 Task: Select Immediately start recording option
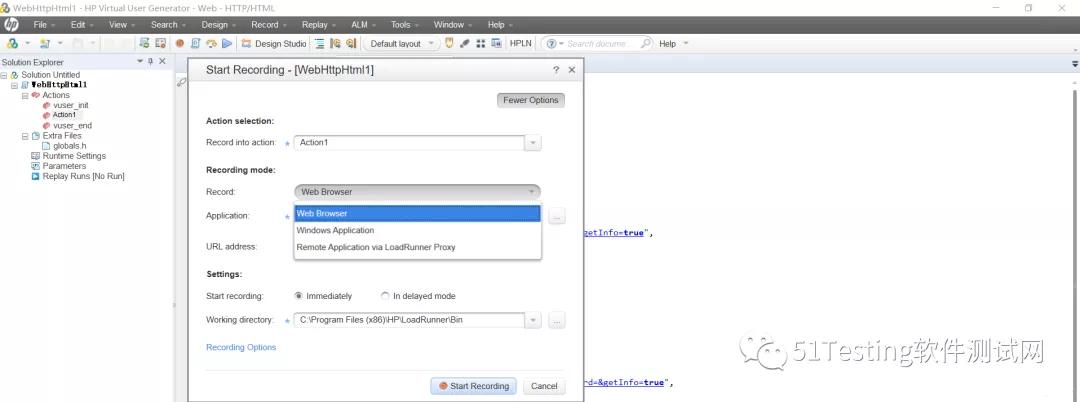(x=298, y=296)
